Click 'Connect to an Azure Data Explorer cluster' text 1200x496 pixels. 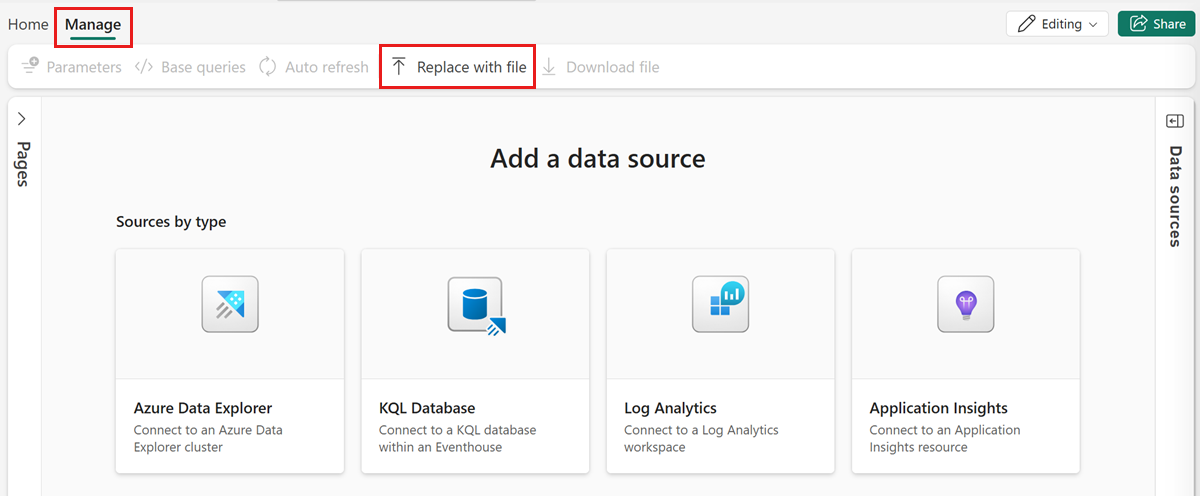click(208, 438)
